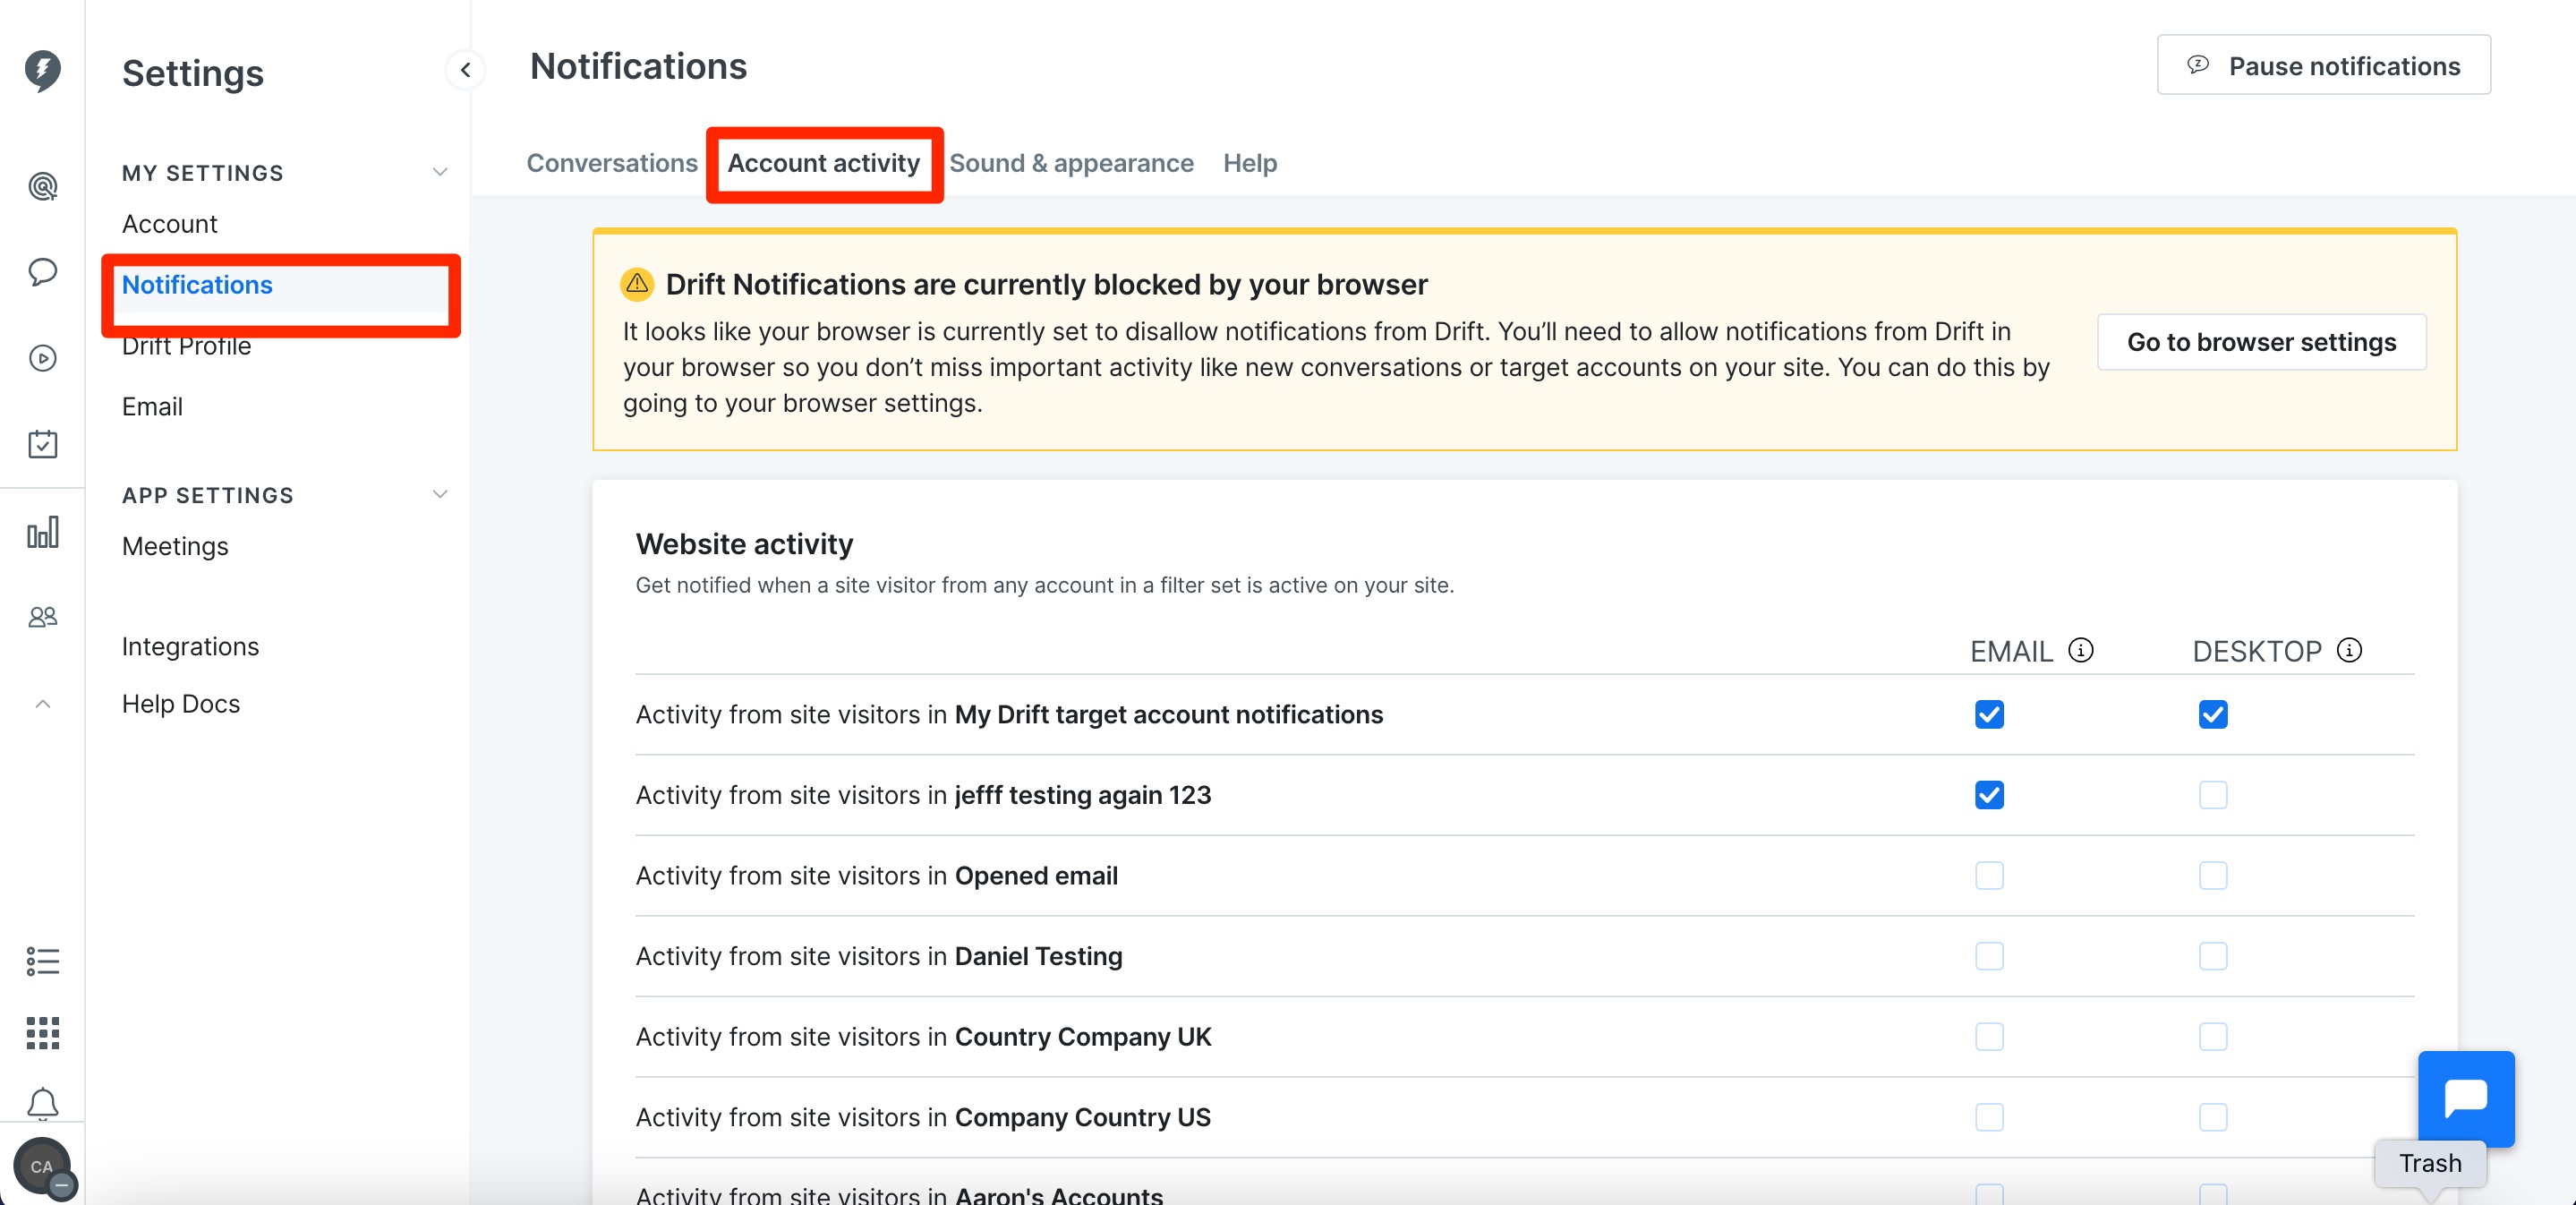The image size is (2576, 1205).
Task: Switch to Sound & appearance tab
Action: click(1071, 163)
